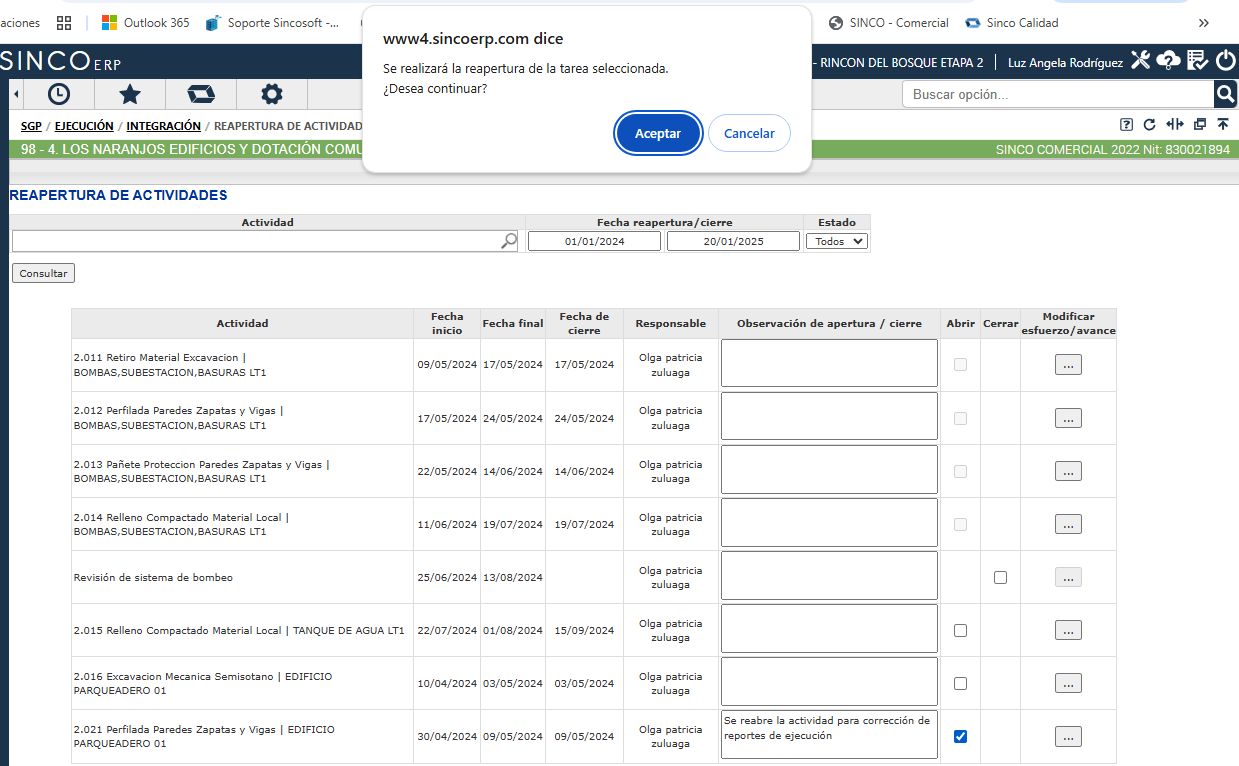Viewport: 1239px width, 766px height.
Task: Go to EJECUCIÓN breadcrumb
Action: pos(84,126)
